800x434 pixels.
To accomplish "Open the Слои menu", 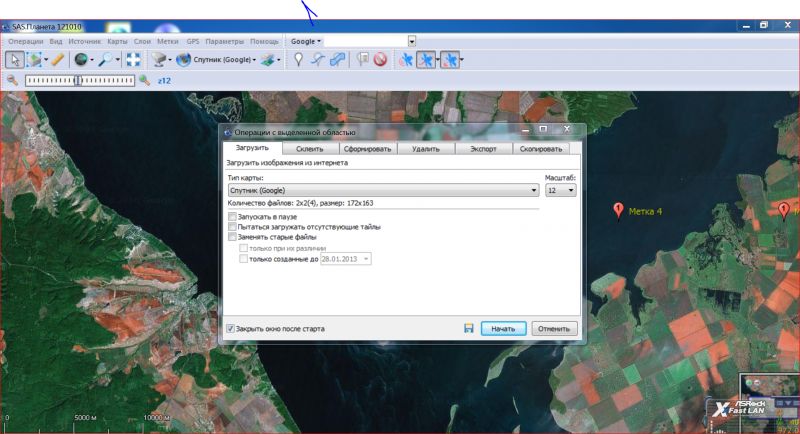I will [142, 41].
